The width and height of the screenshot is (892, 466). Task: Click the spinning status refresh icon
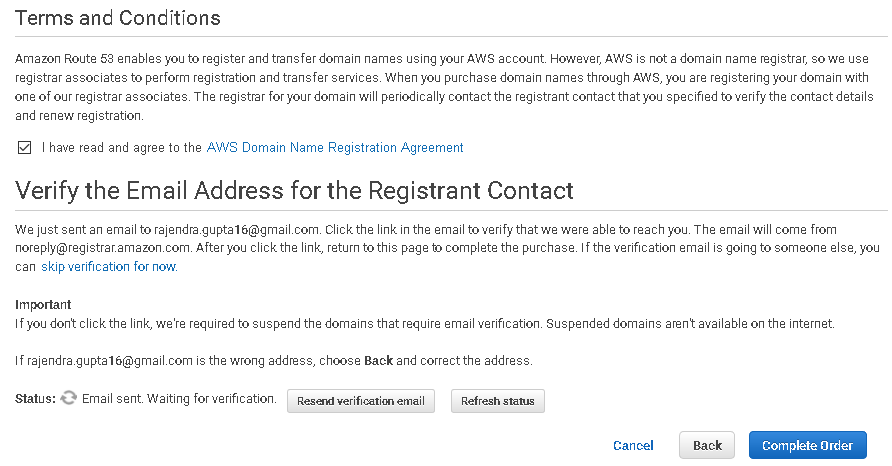point(69,399)
